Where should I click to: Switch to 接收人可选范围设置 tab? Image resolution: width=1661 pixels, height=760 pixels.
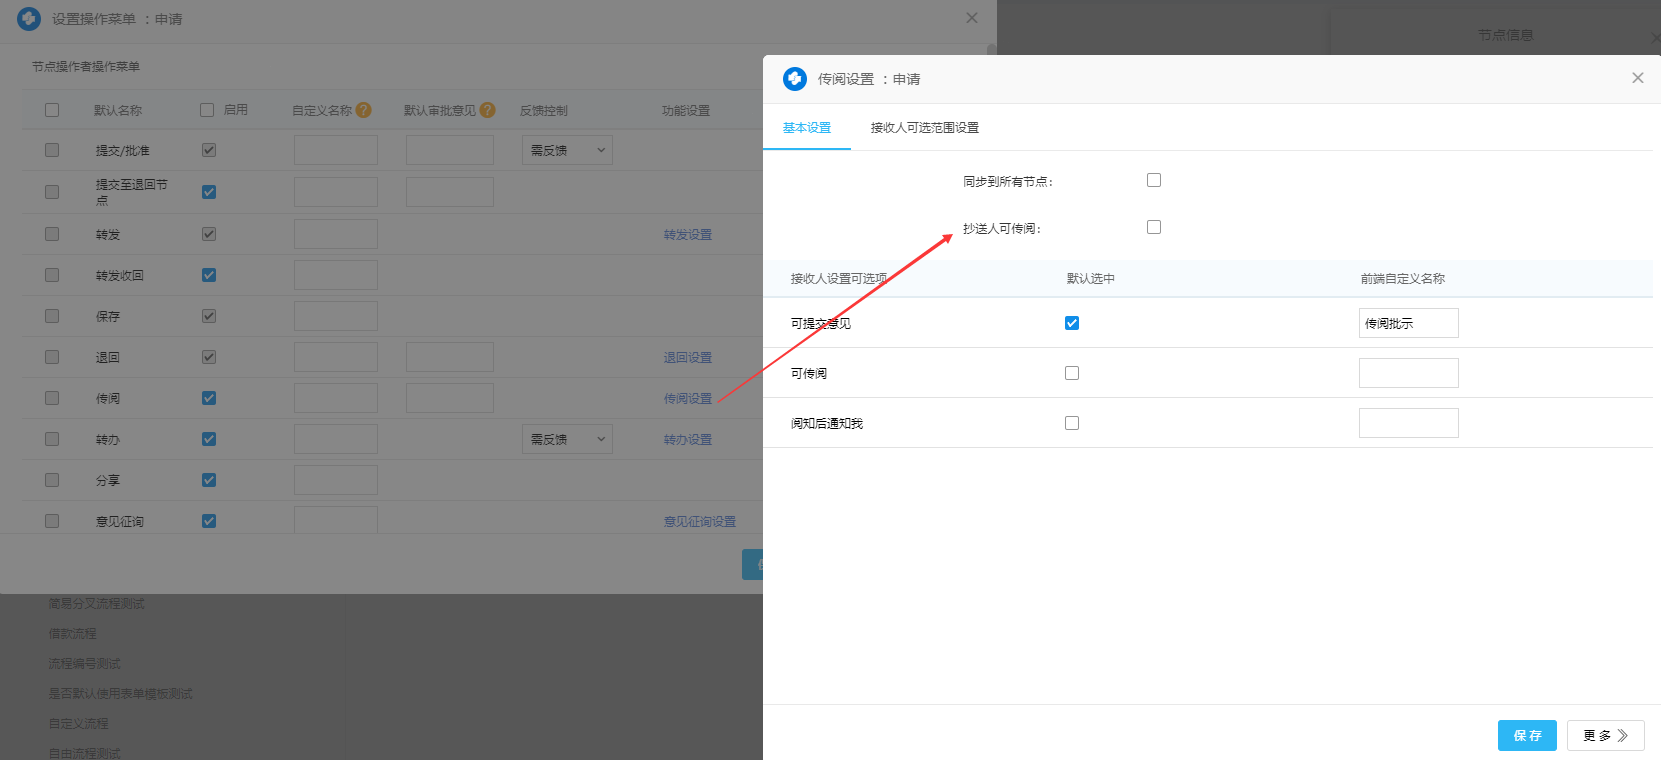[924, 128]
